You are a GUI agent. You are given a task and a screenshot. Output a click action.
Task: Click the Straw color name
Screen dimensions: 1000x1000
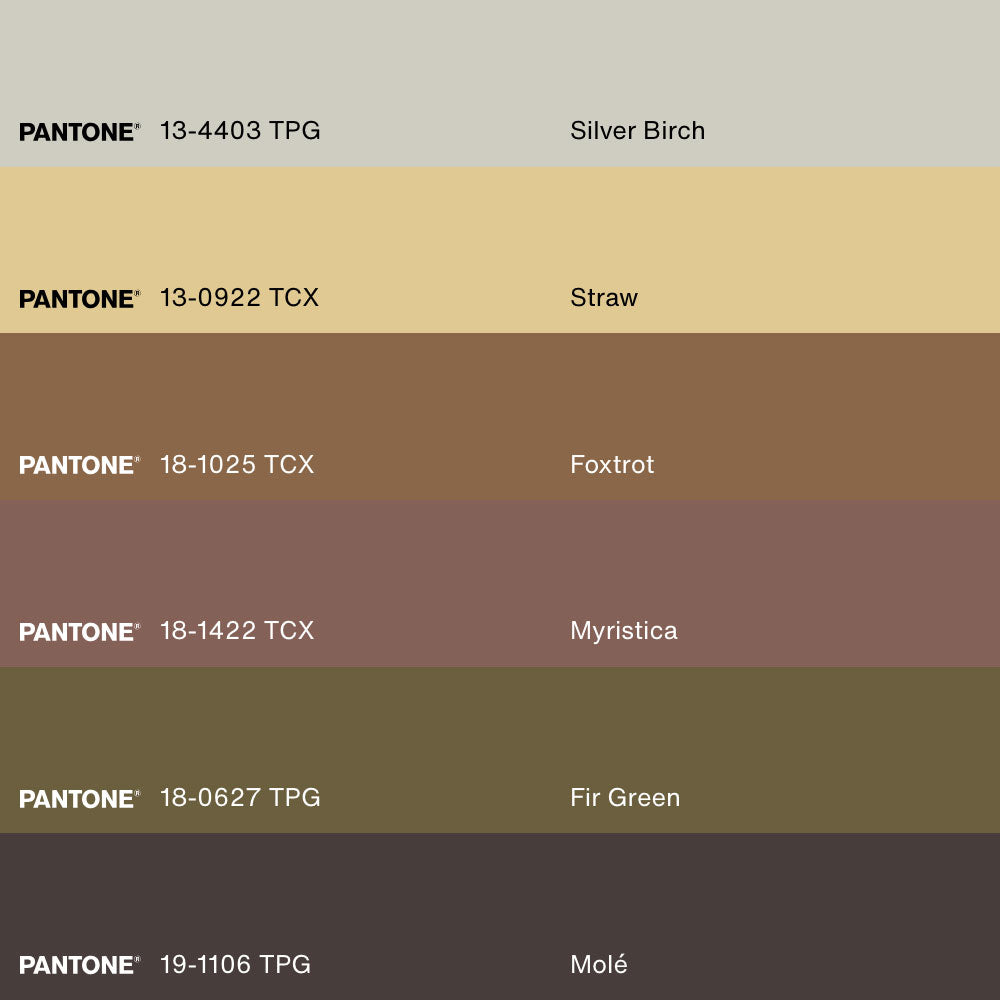point(603,297)
